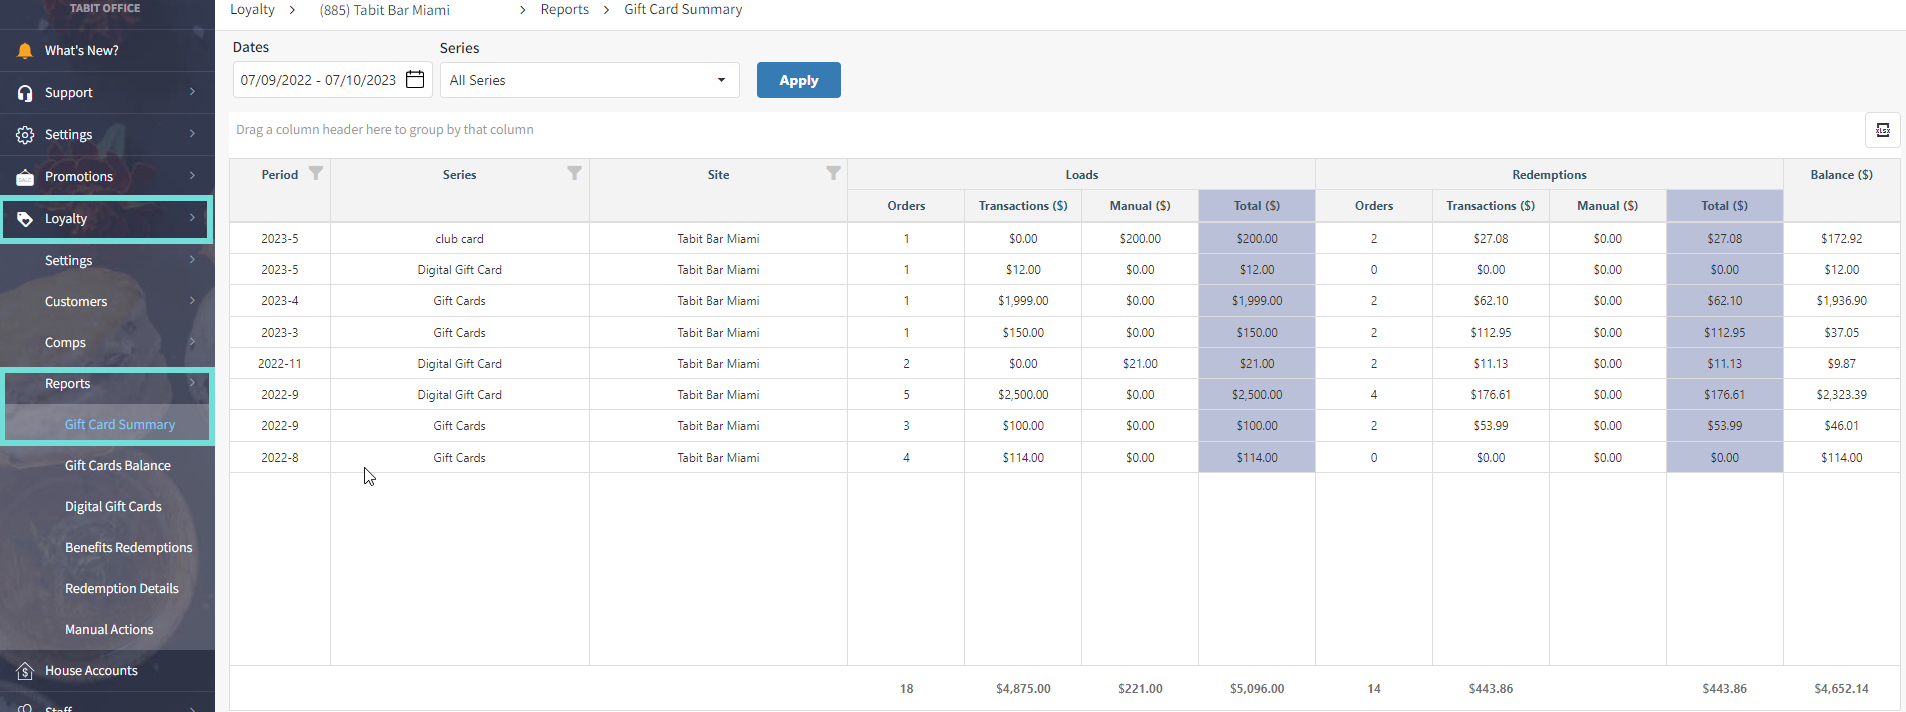1906x712 pixels.
Task: Click the House Accounts icon
Action: tap(25, 671)
